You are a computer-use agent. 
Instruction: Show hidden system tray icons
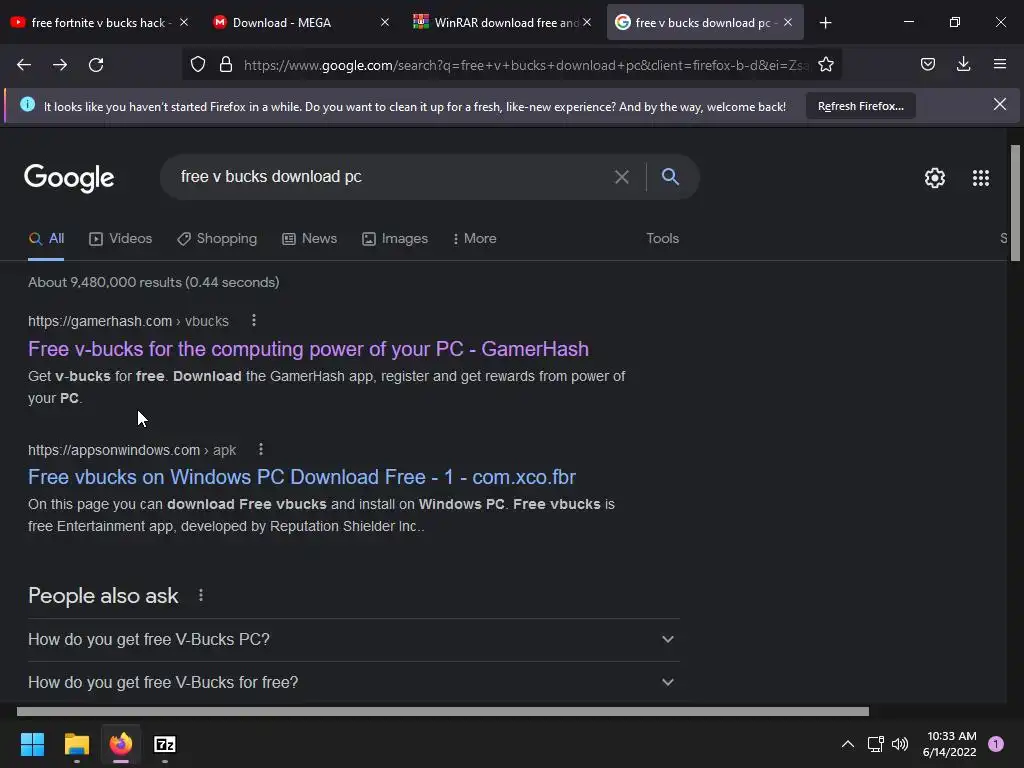pyautogui.click(x=848, y=744)
